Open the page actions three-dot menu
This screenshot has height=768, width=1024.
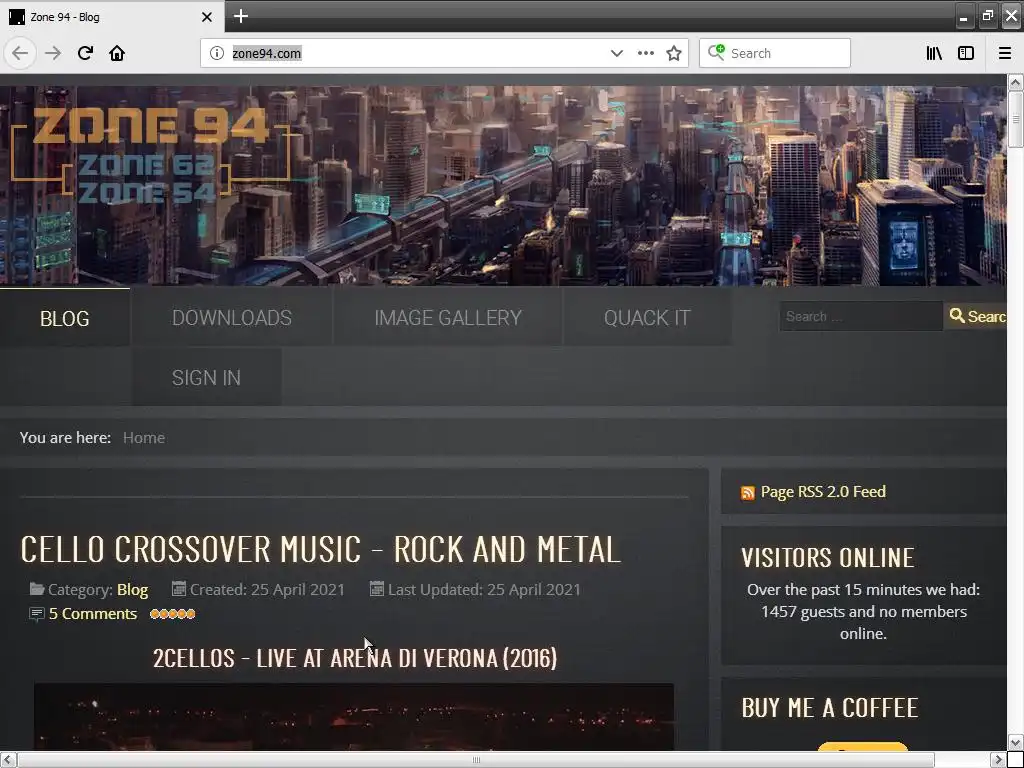[x=645, y=54]
